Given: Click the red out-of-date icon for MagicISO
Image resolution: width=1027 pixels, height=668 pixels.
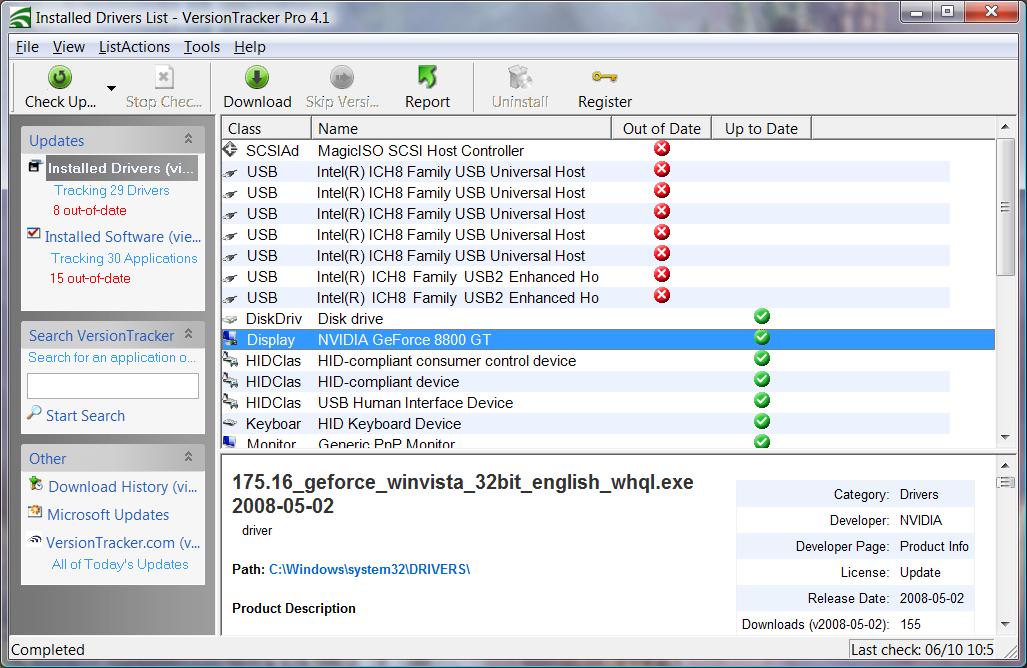Looking at the screenshot, I should 662,149.
